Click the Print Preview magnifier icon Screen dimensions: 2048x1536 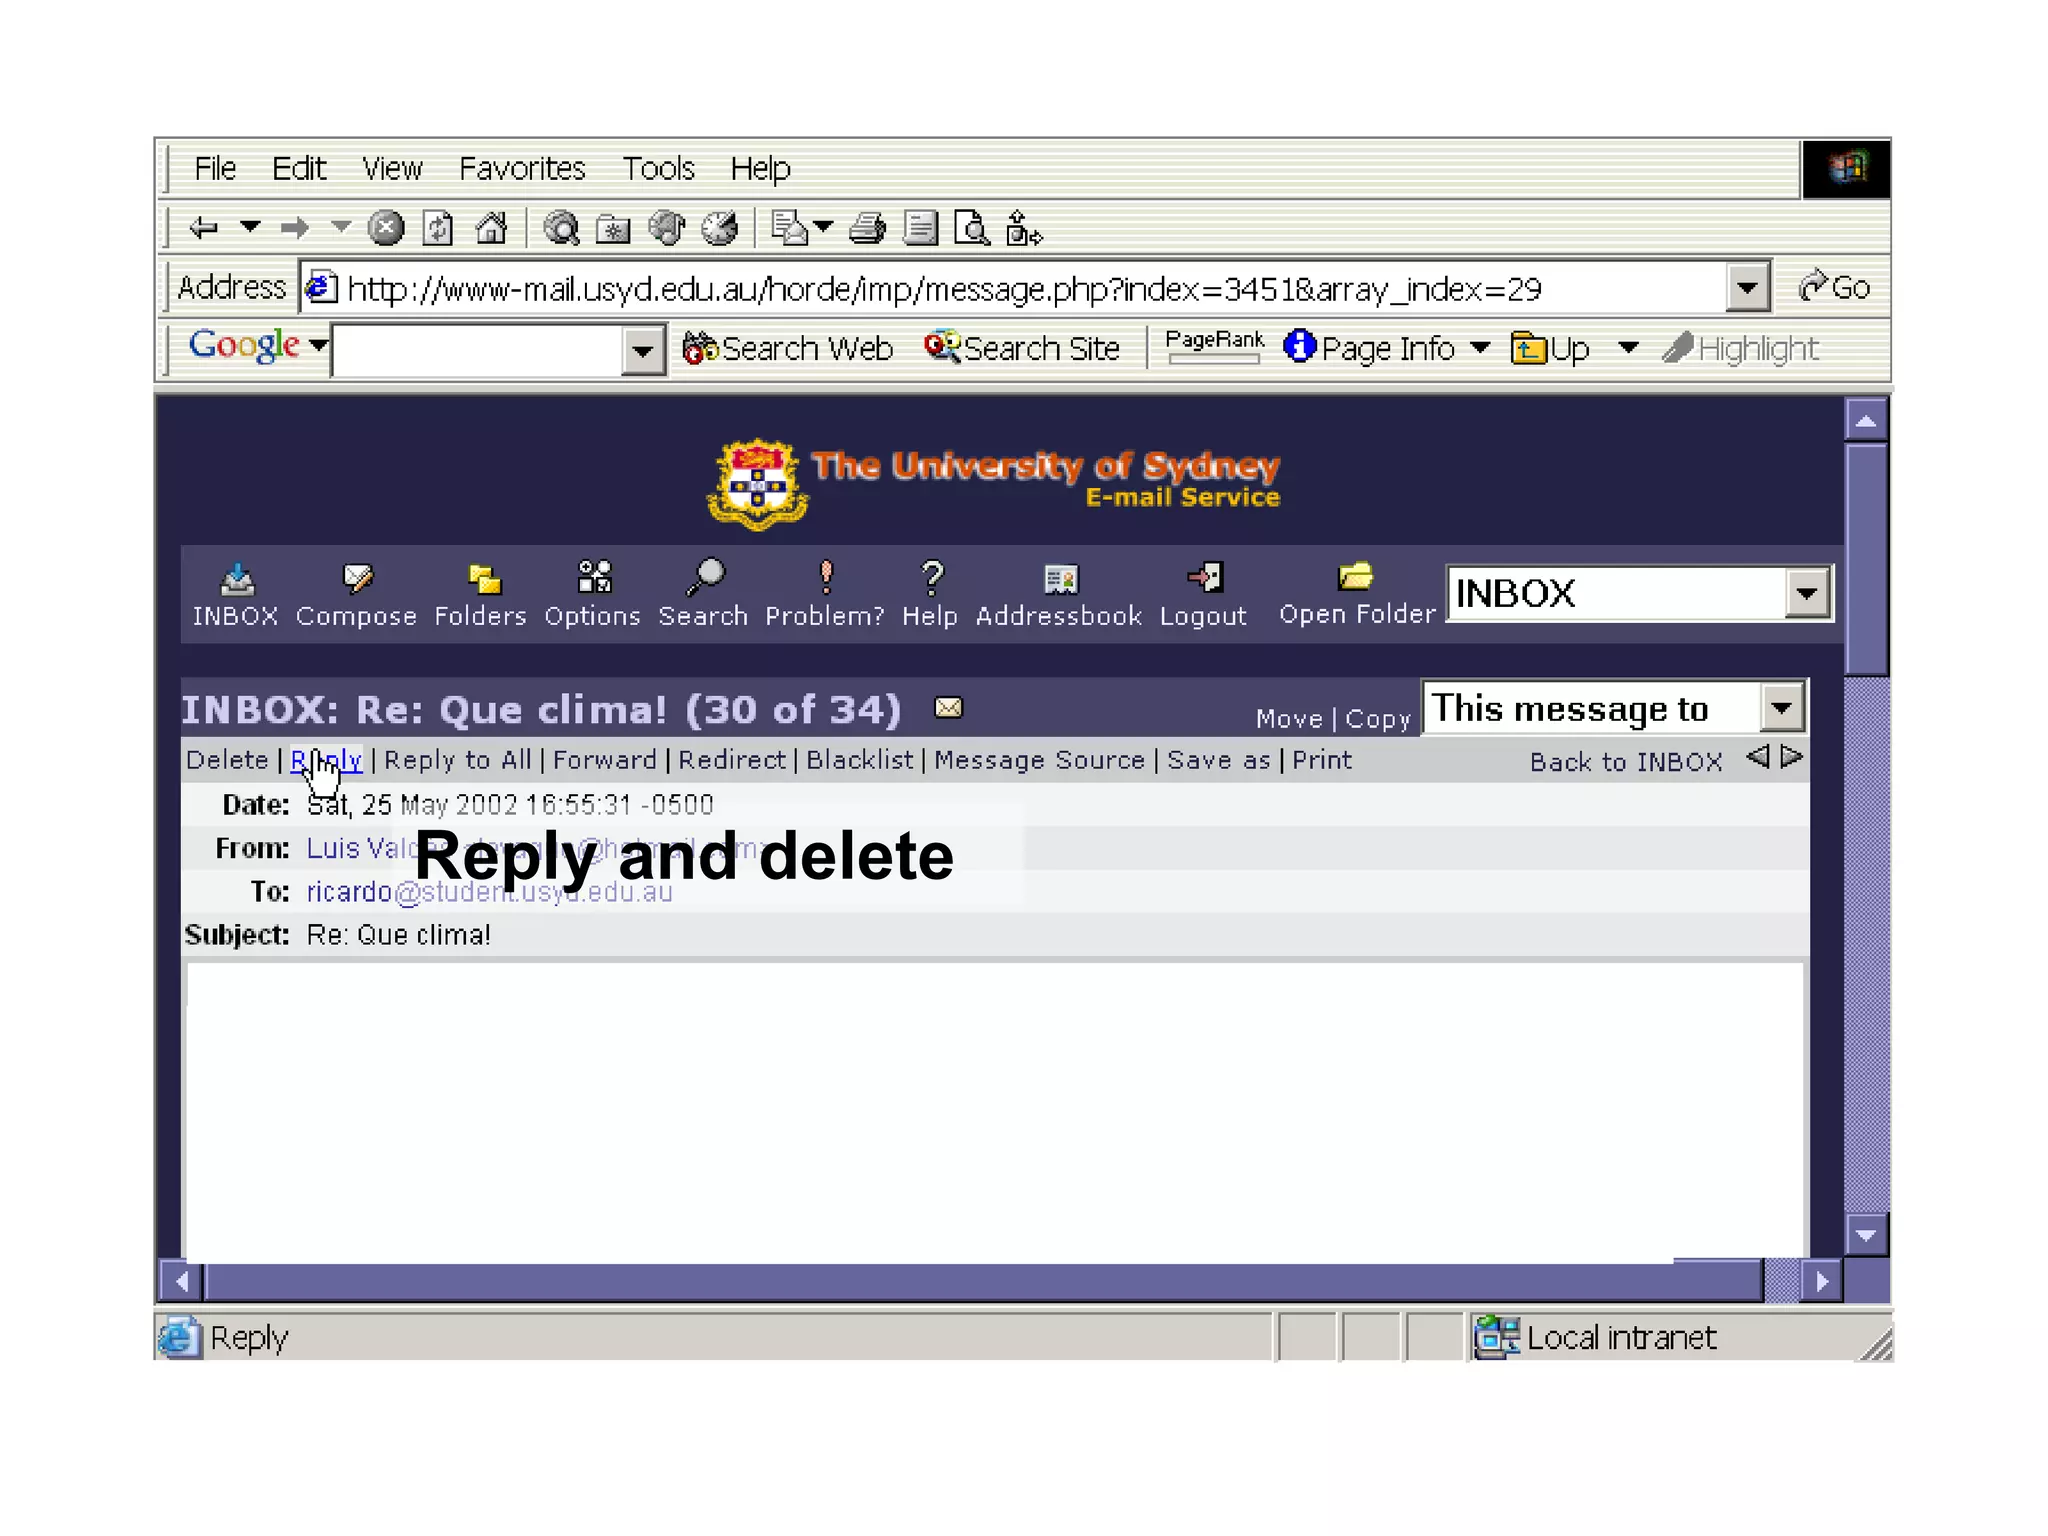971,229
